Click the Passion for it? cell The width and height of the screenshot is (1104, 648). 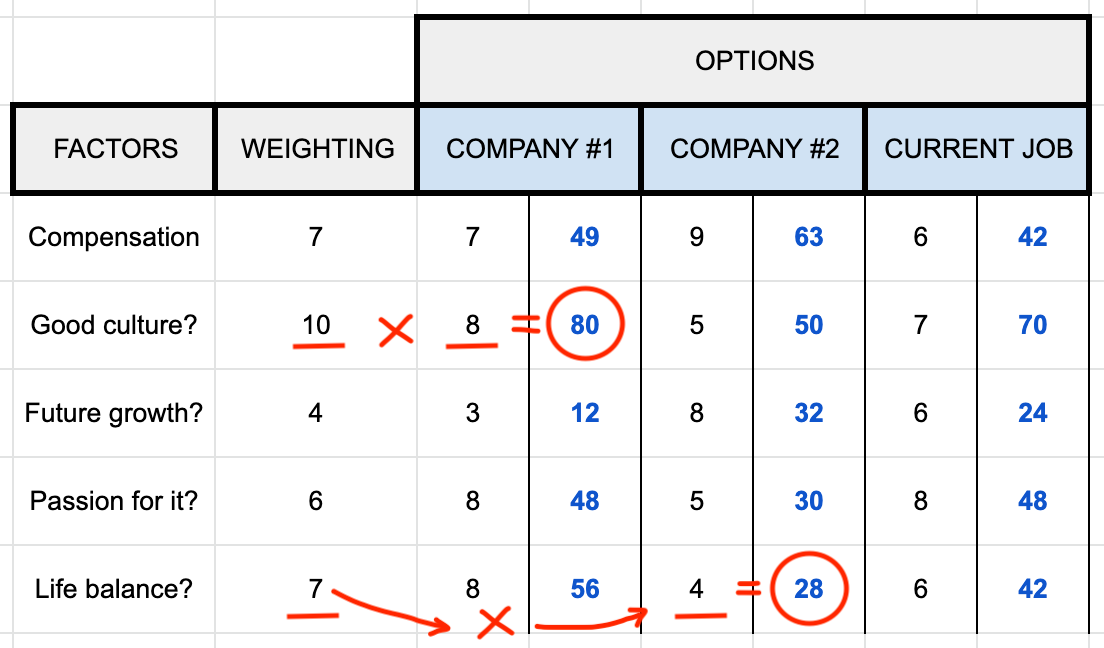(x=114, y=501)
